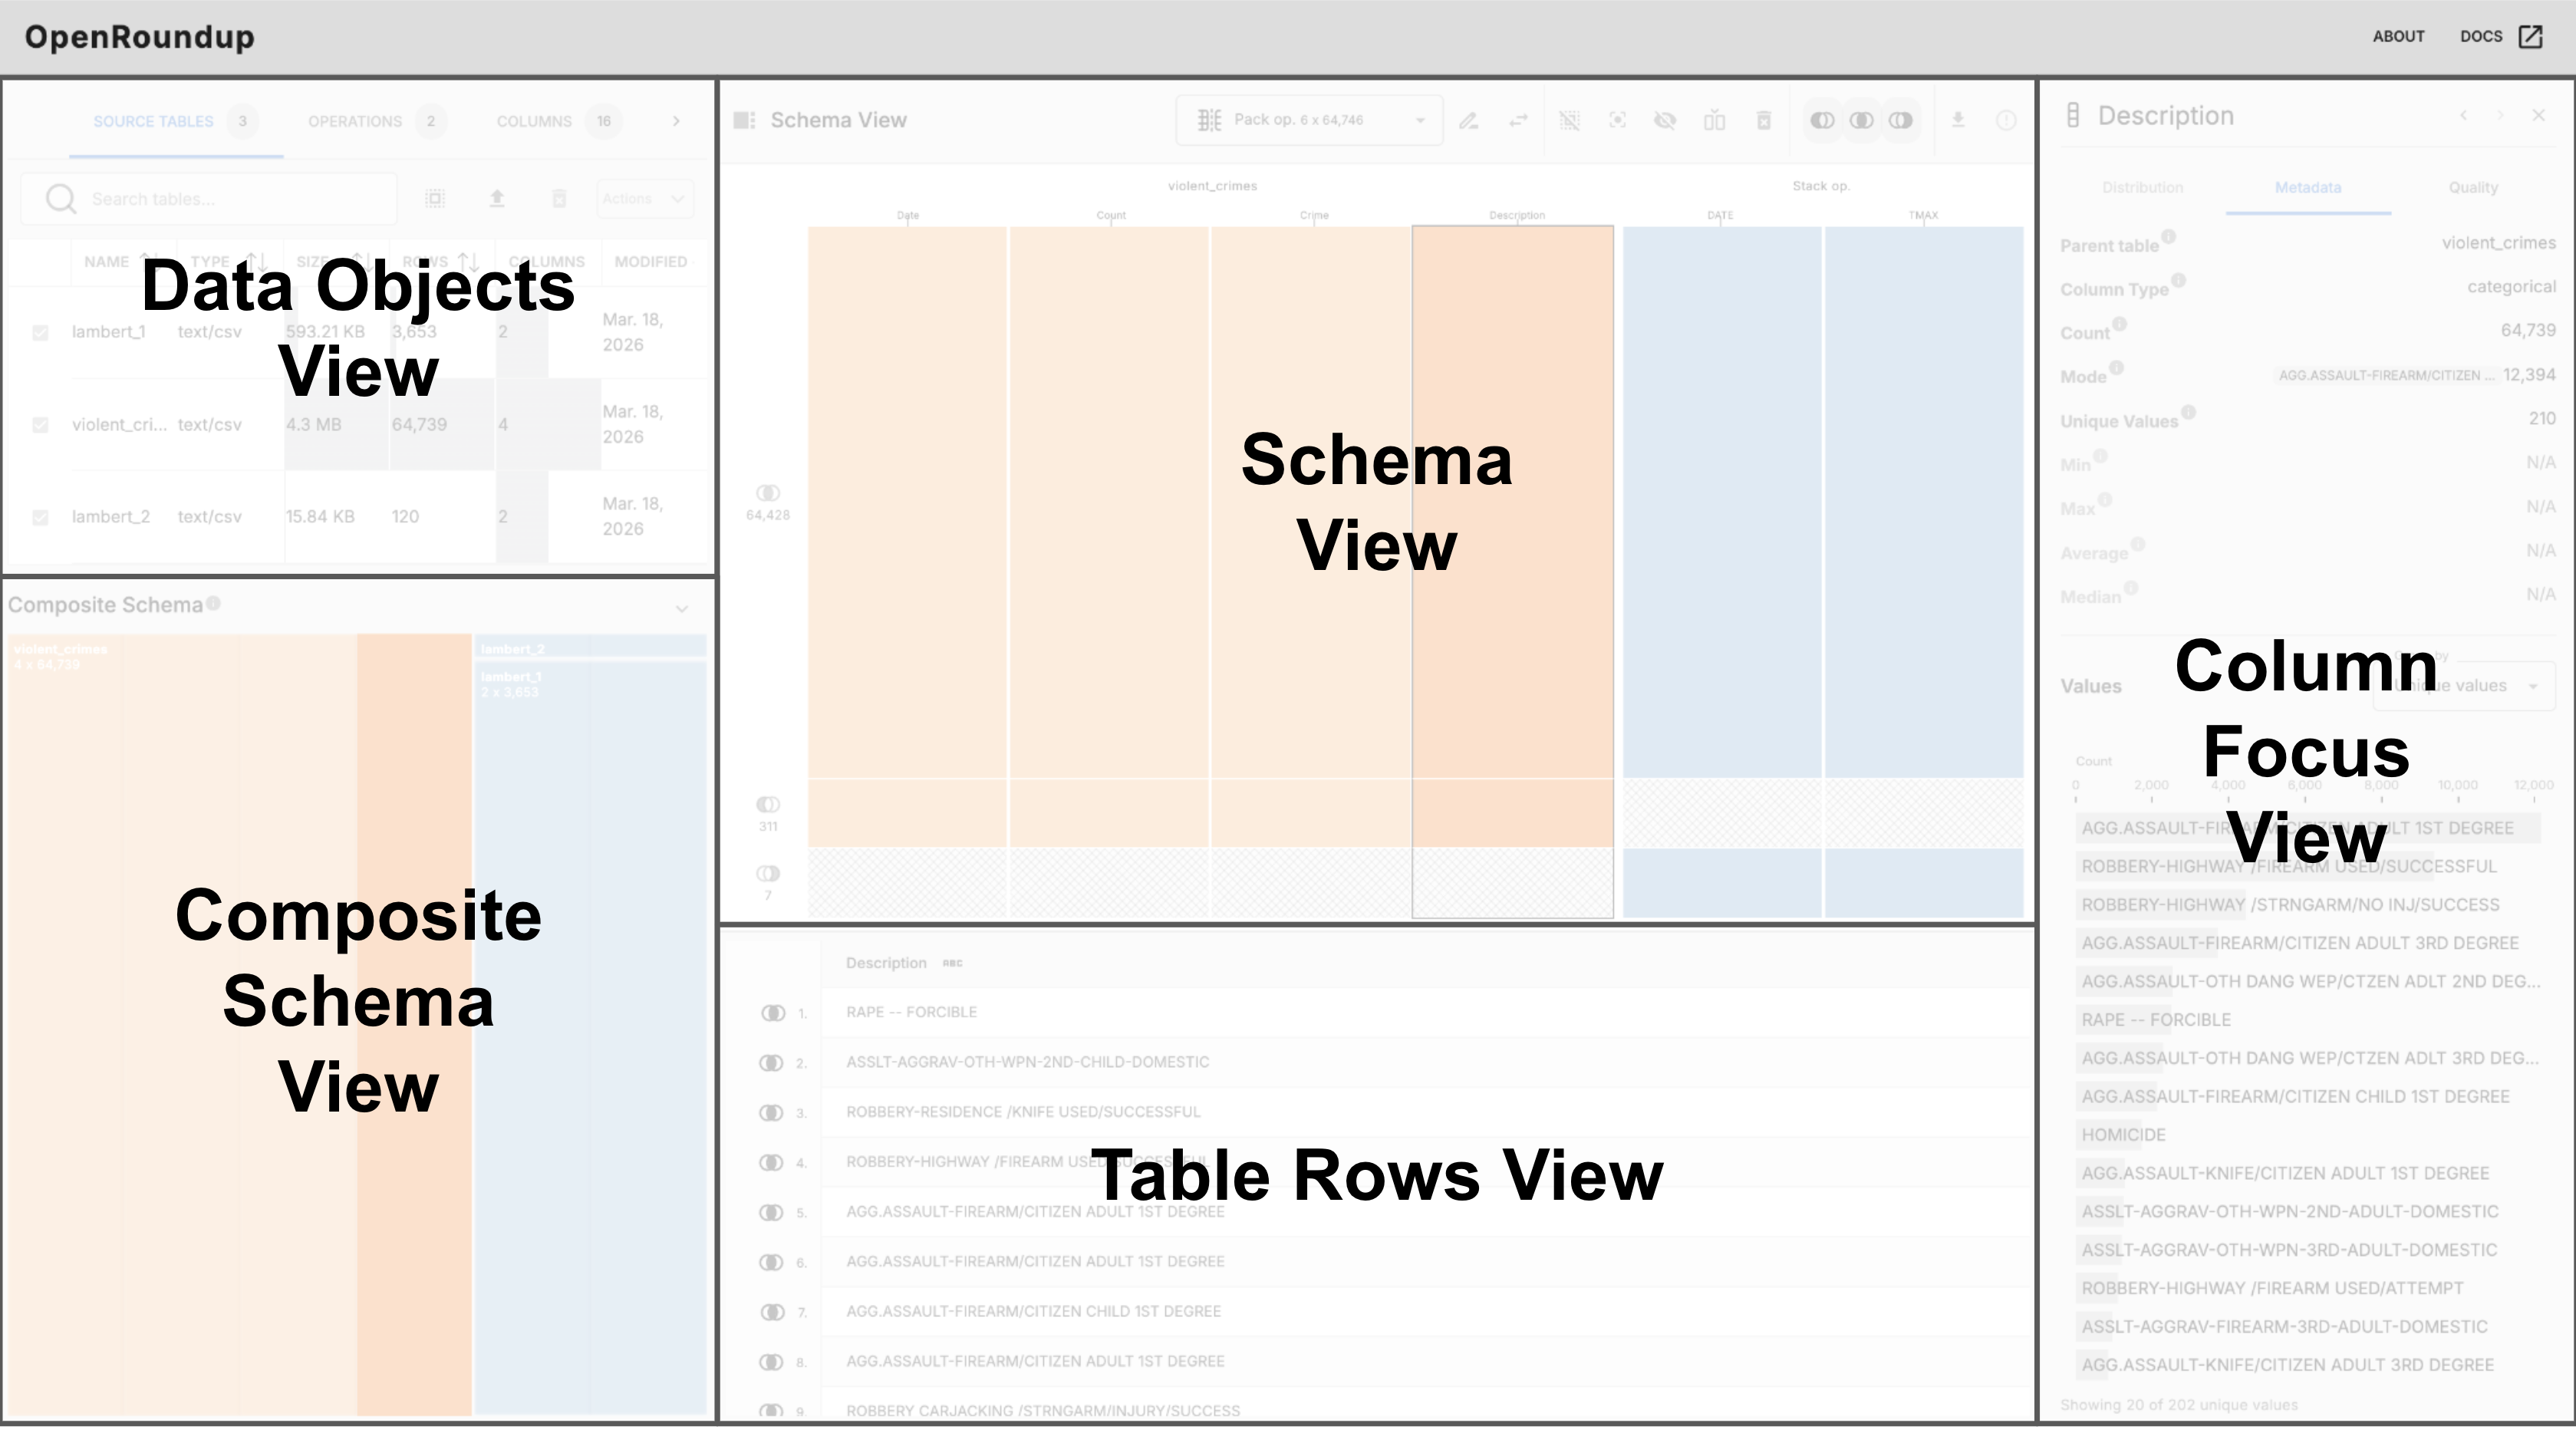Click the edit pencil icon in Schema View
This screenshot has height=1433, width=2576.
1468,121
